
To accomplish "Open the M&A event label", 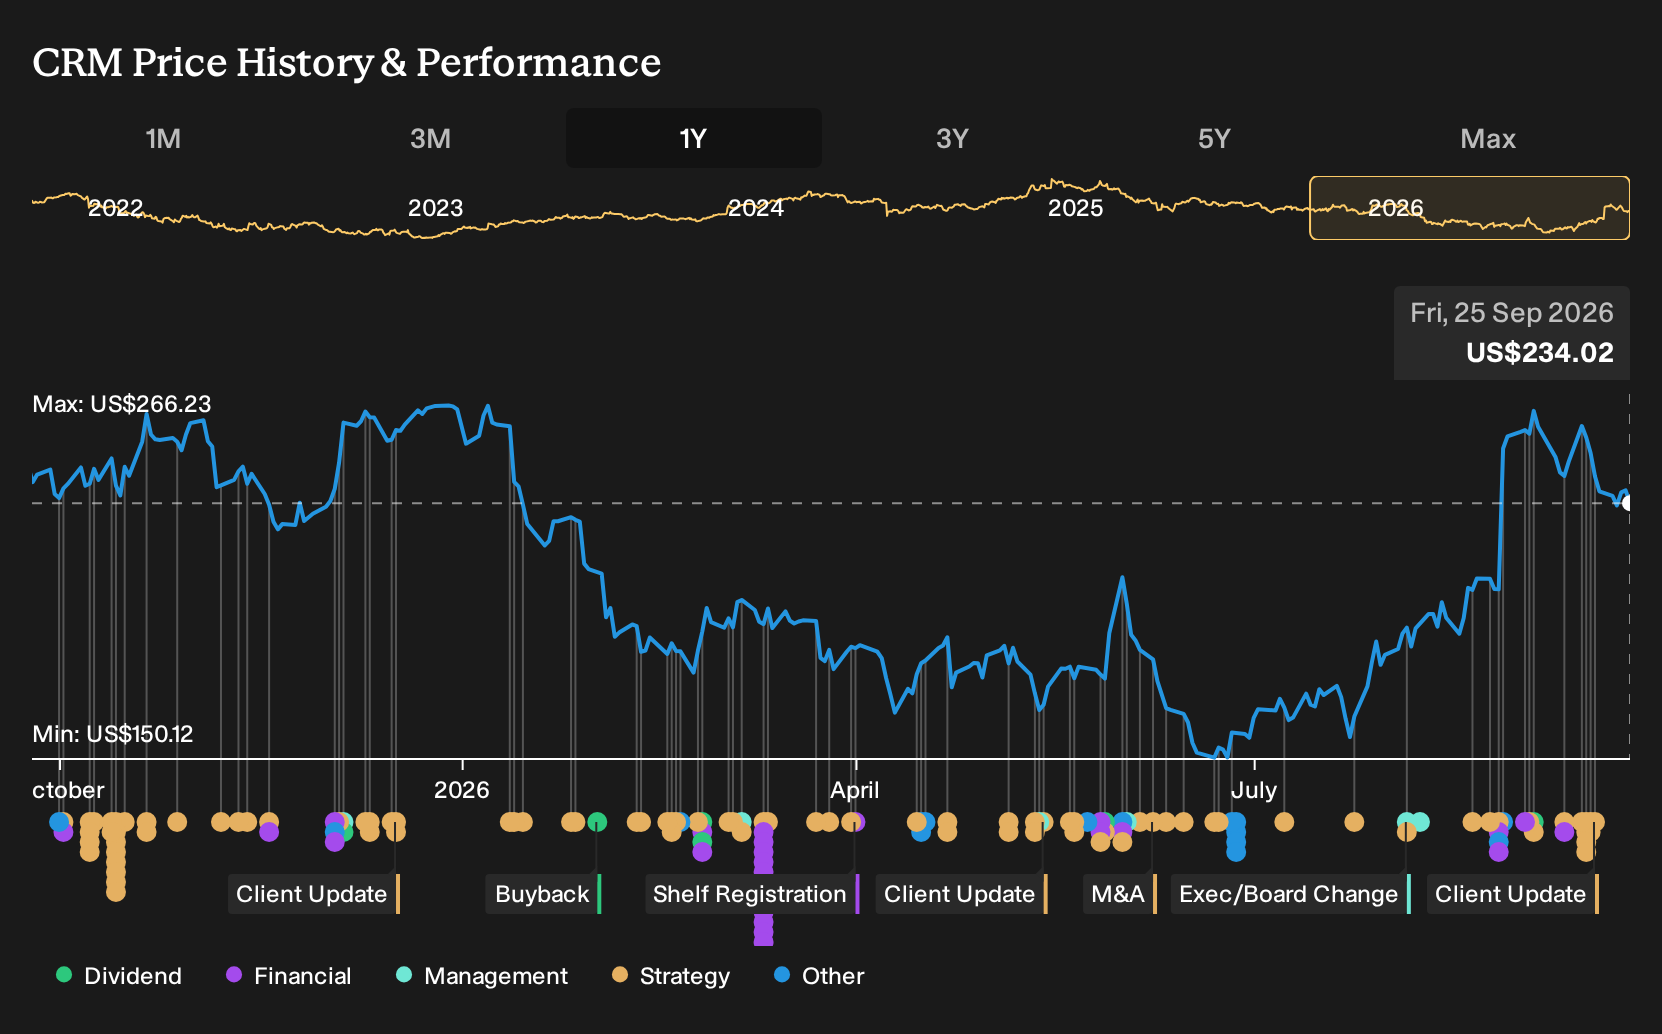I will coord(1119,894).
